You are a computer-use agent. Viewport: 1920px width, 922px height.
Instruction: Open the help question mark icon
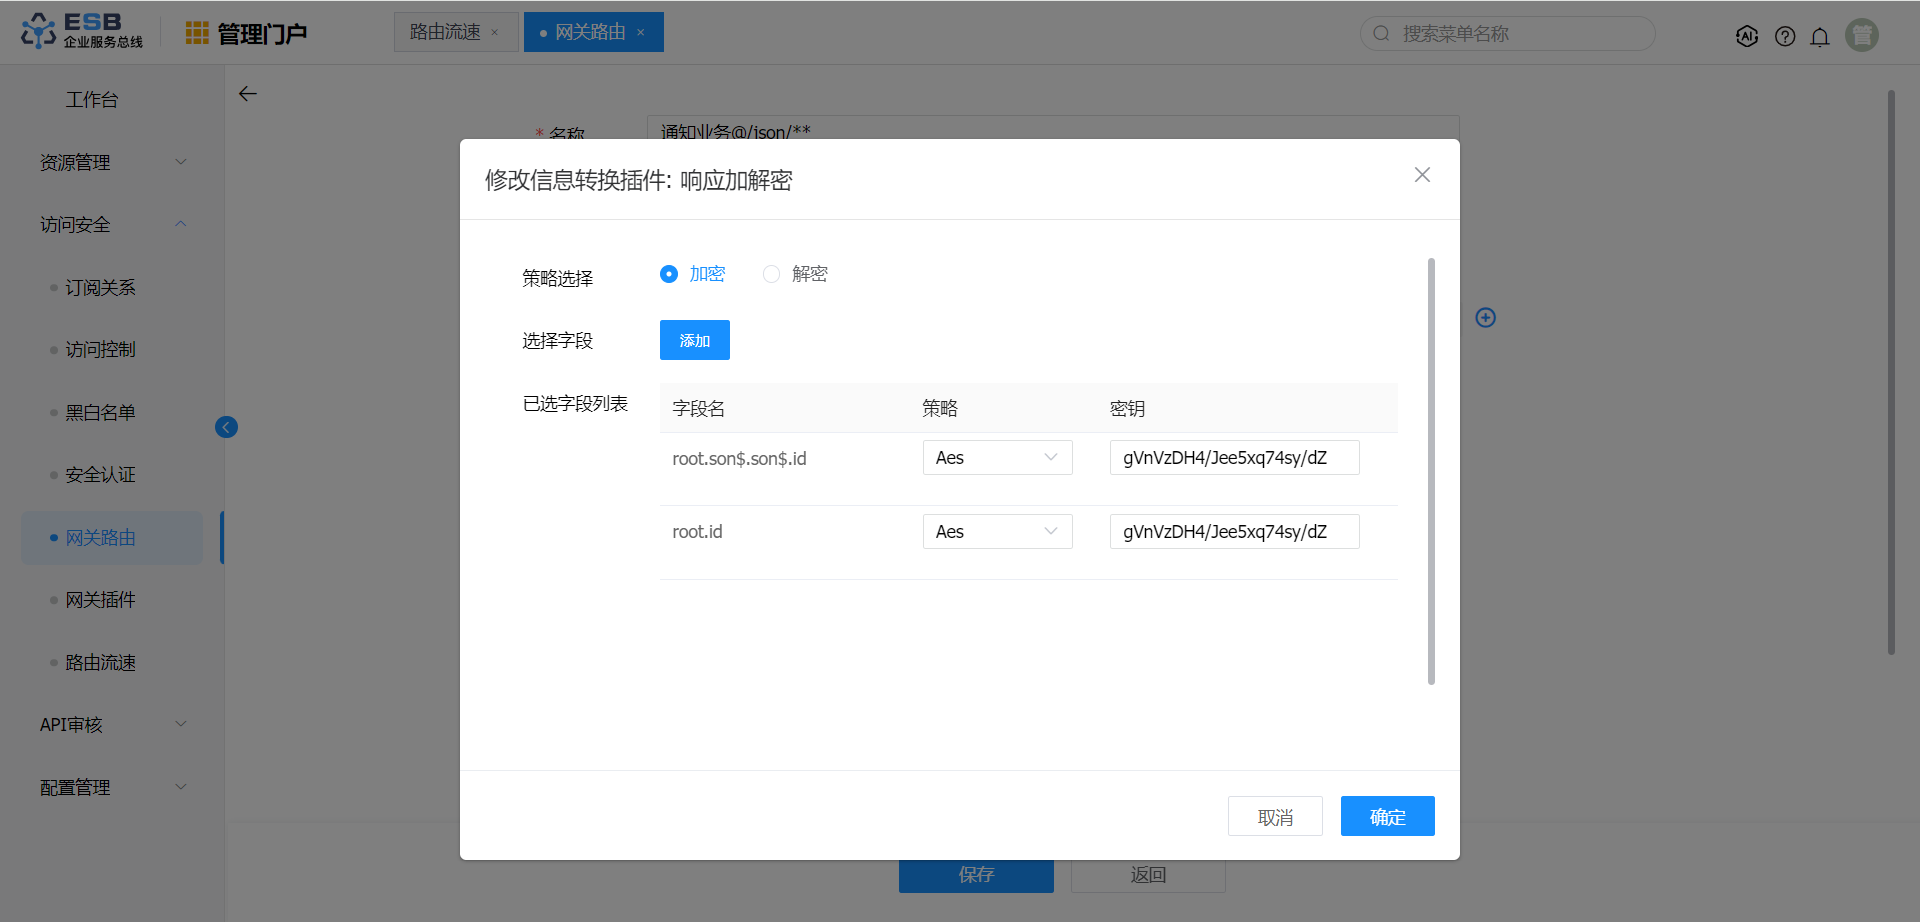click(1785, 36)
